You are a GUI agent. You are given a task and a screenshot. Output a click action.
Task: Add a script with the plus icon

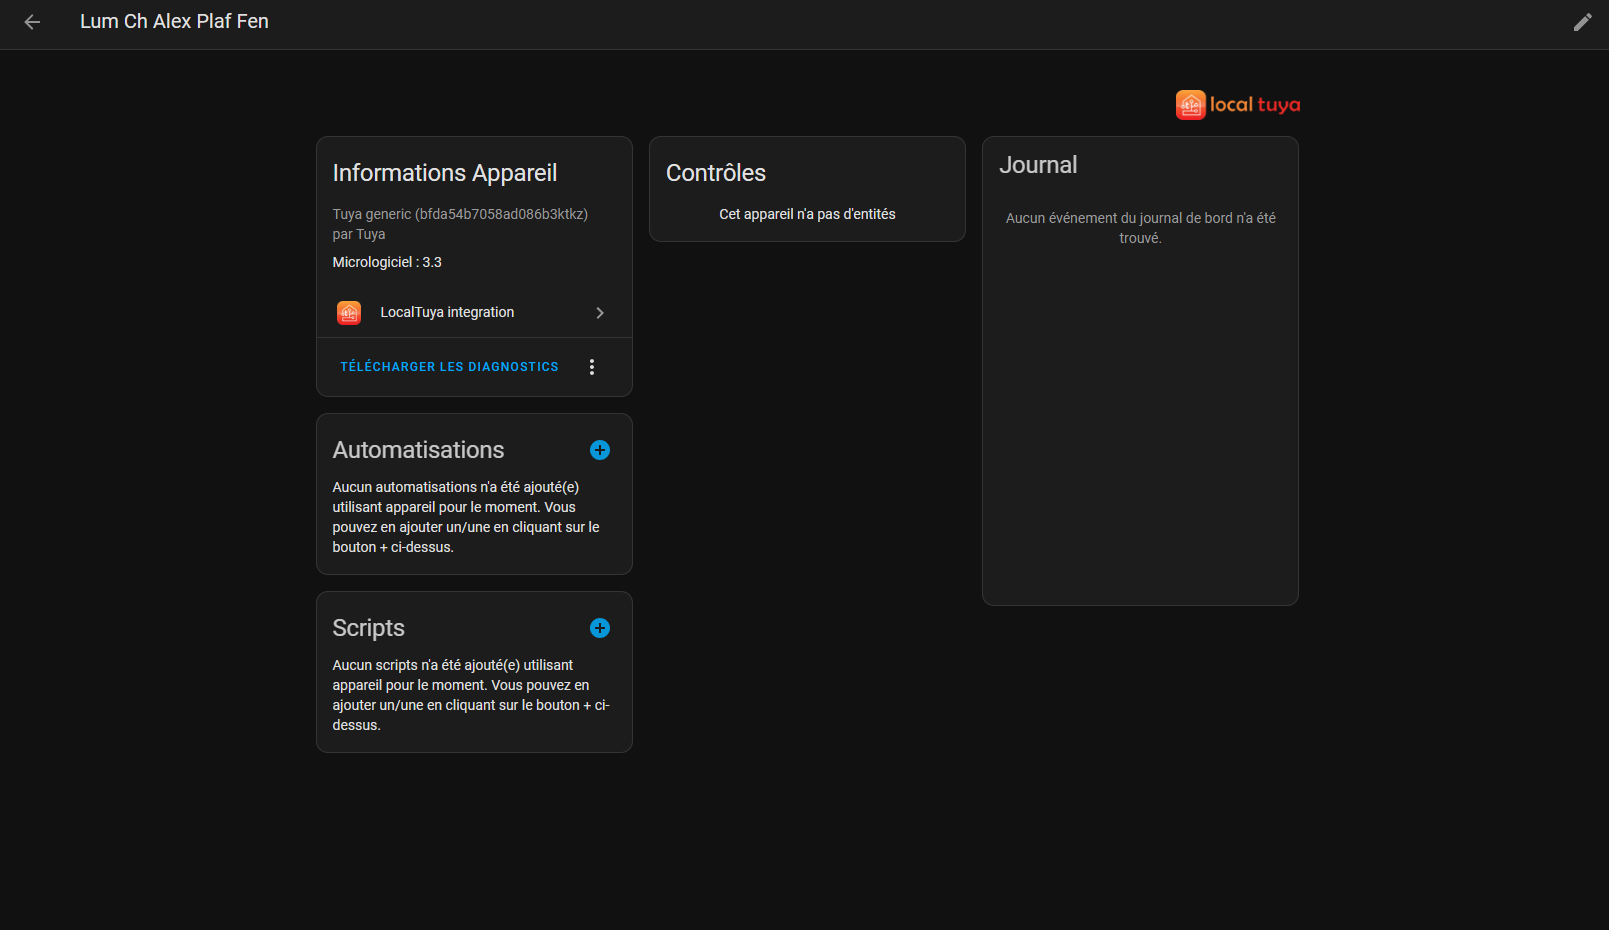[x=600, y=628]
